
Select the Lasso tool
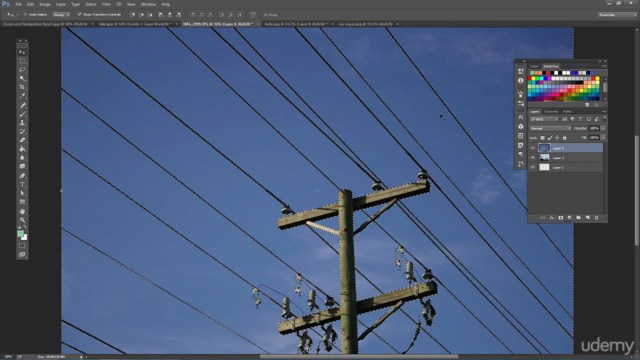pos(22,69)
